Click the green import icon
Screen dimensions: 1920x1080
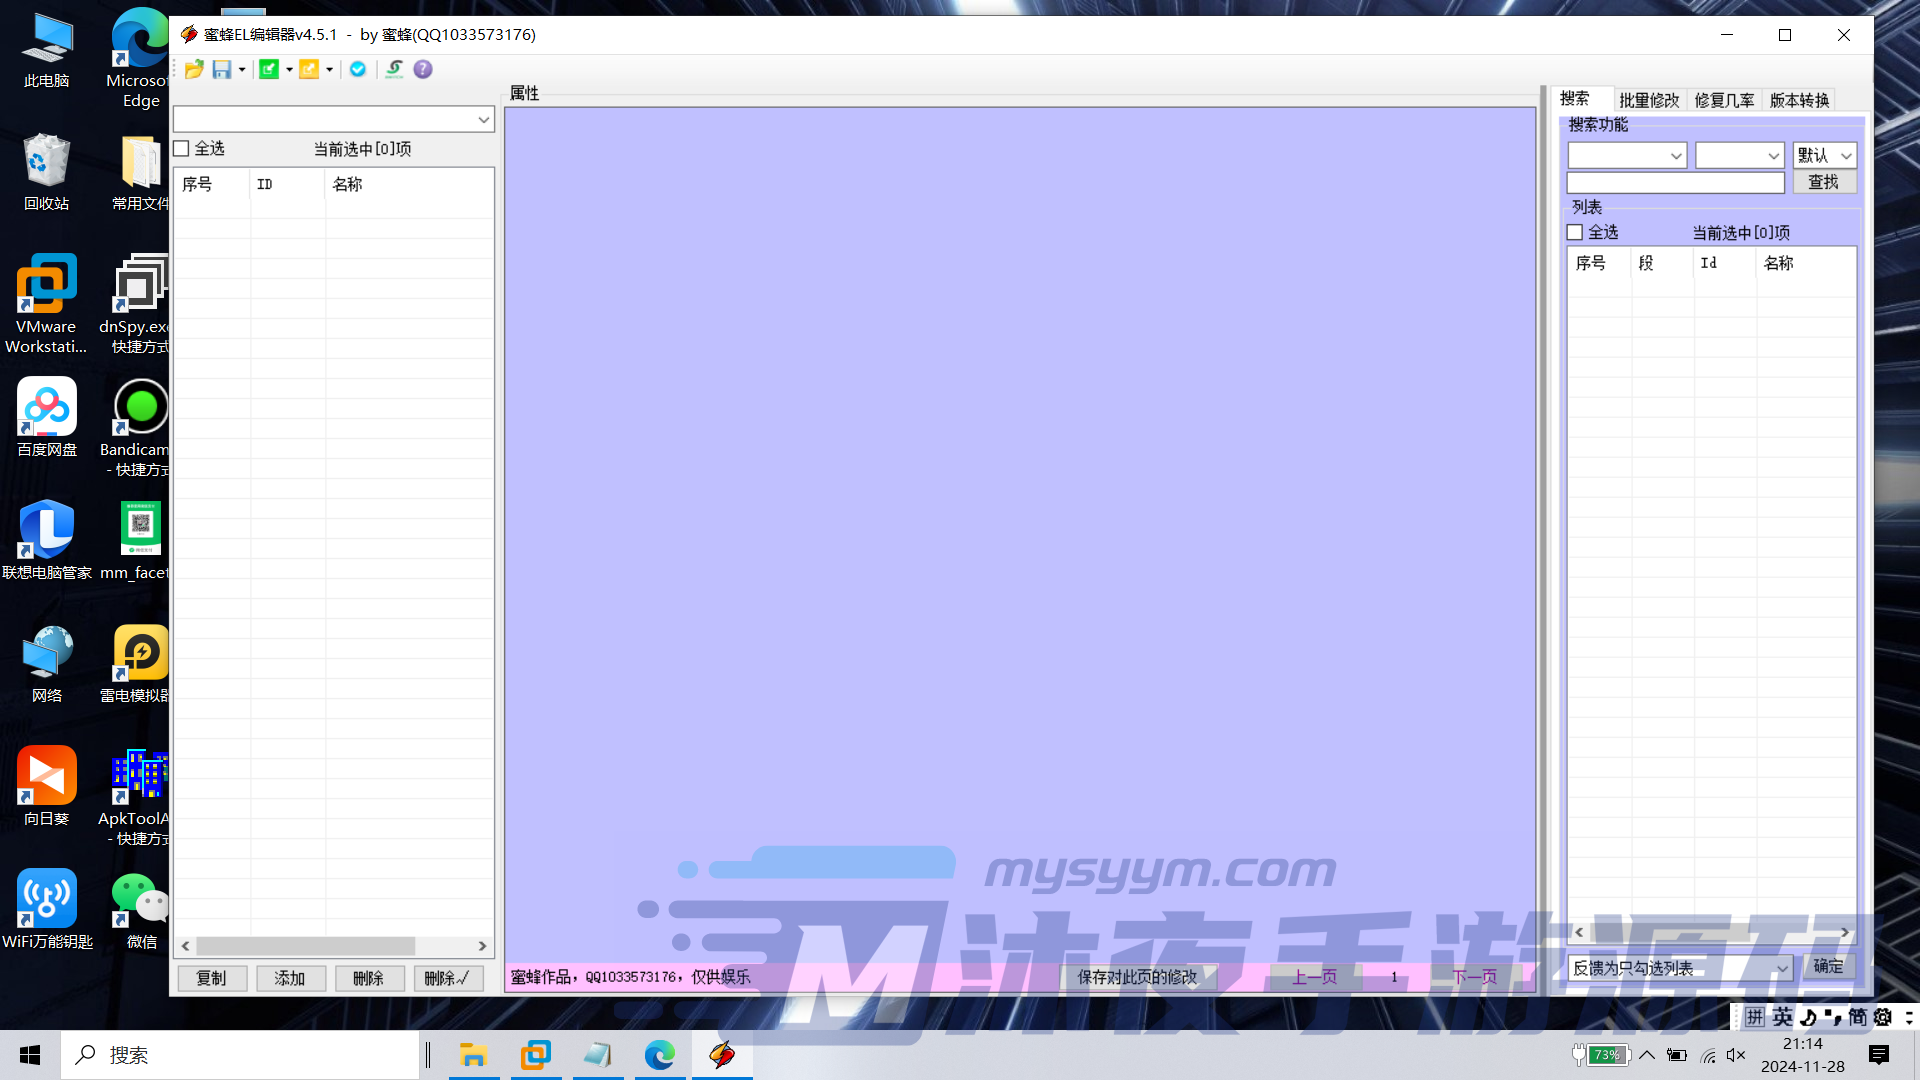(x=268, y=69)
